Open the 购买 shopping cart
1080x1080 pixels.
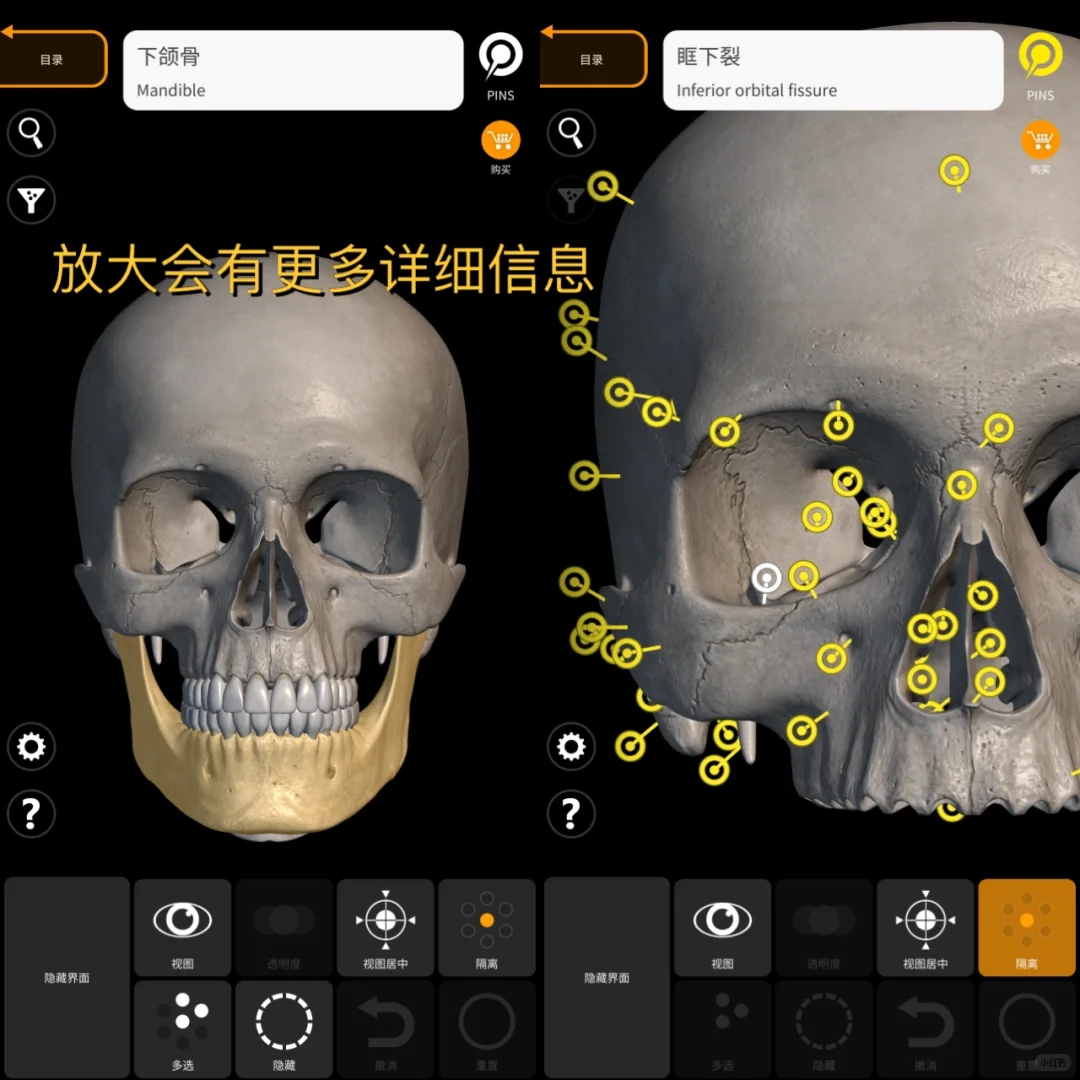point(500,140)
